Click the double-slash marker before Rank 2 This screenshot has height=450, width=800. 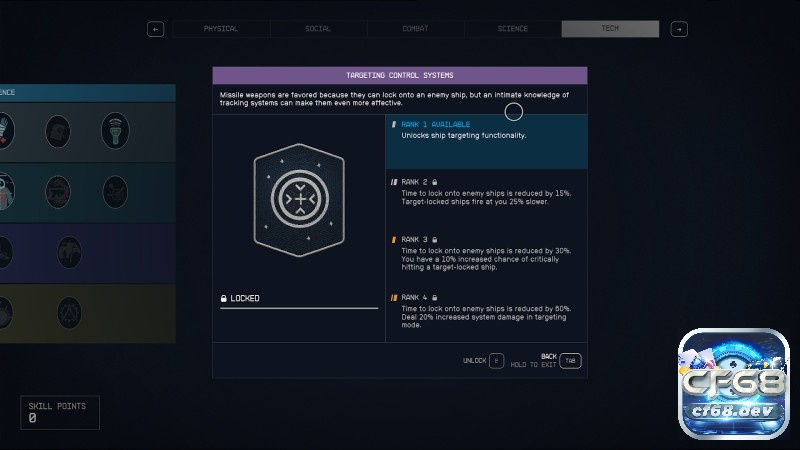(394, 182)
